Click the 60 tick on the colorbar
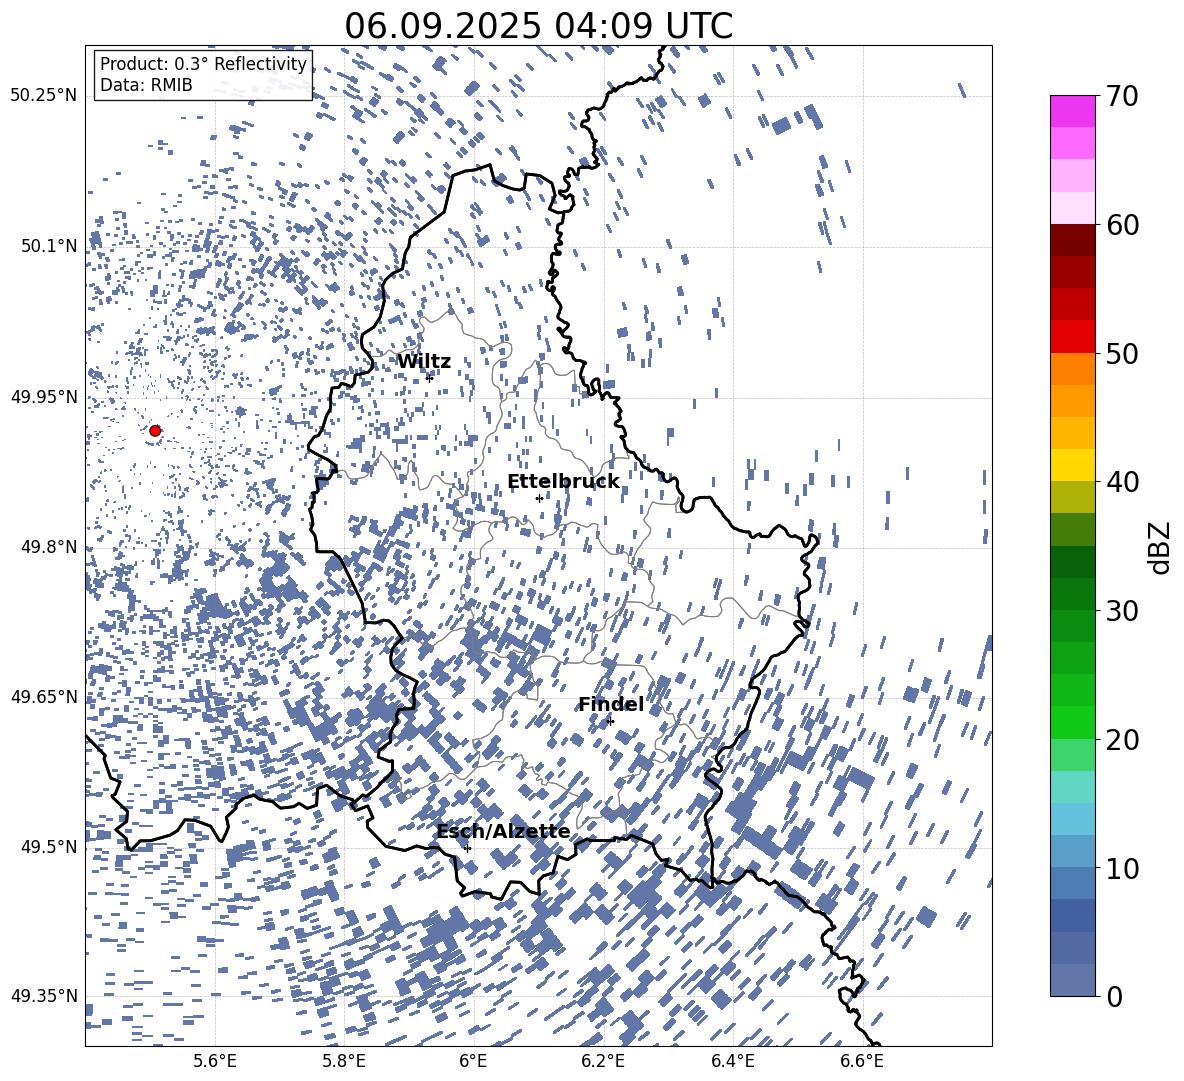Viewport: 1184px width, 1081px height. [1122, 225]
